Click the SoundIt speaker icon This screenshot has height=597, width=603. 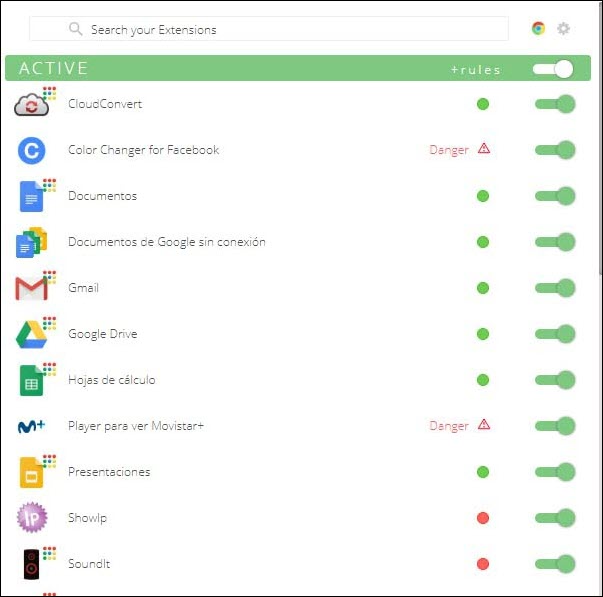click(x=32, y=564)
